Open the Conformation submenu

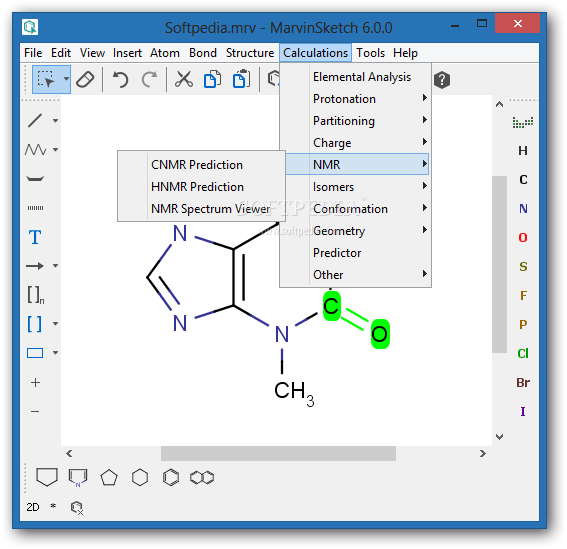[x=355, y=209]
